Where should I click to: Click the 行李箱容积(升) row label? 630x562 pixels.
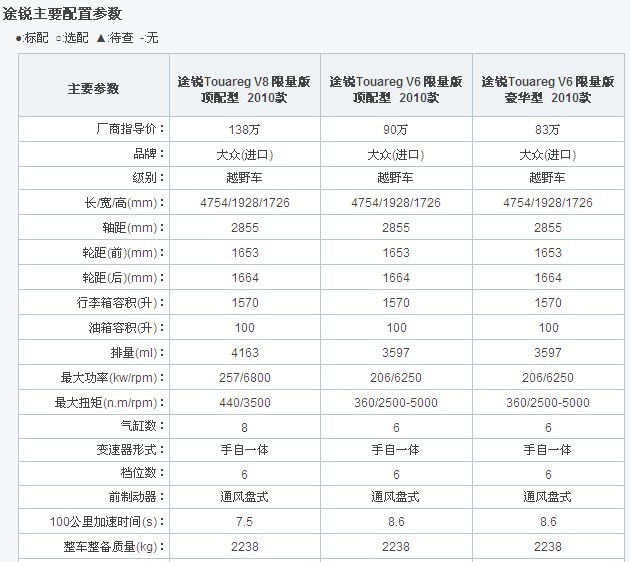tap(121, 302)
